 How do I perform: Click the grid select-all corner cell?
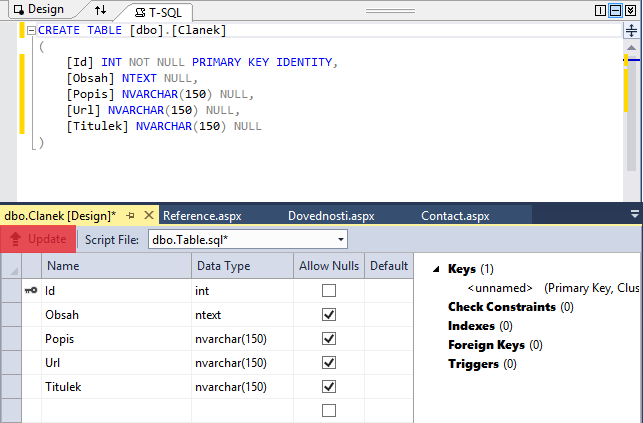pos(11,266)
